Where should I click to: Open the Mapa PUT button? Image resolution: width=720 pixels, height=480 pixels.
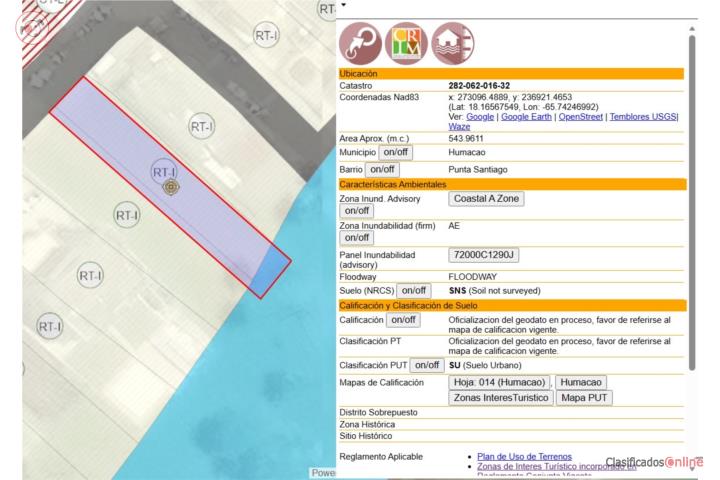pos(584,398)
